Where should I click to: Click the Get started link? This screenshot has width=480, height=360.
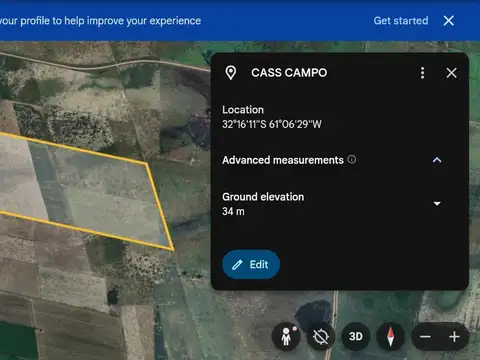point(401,21)
